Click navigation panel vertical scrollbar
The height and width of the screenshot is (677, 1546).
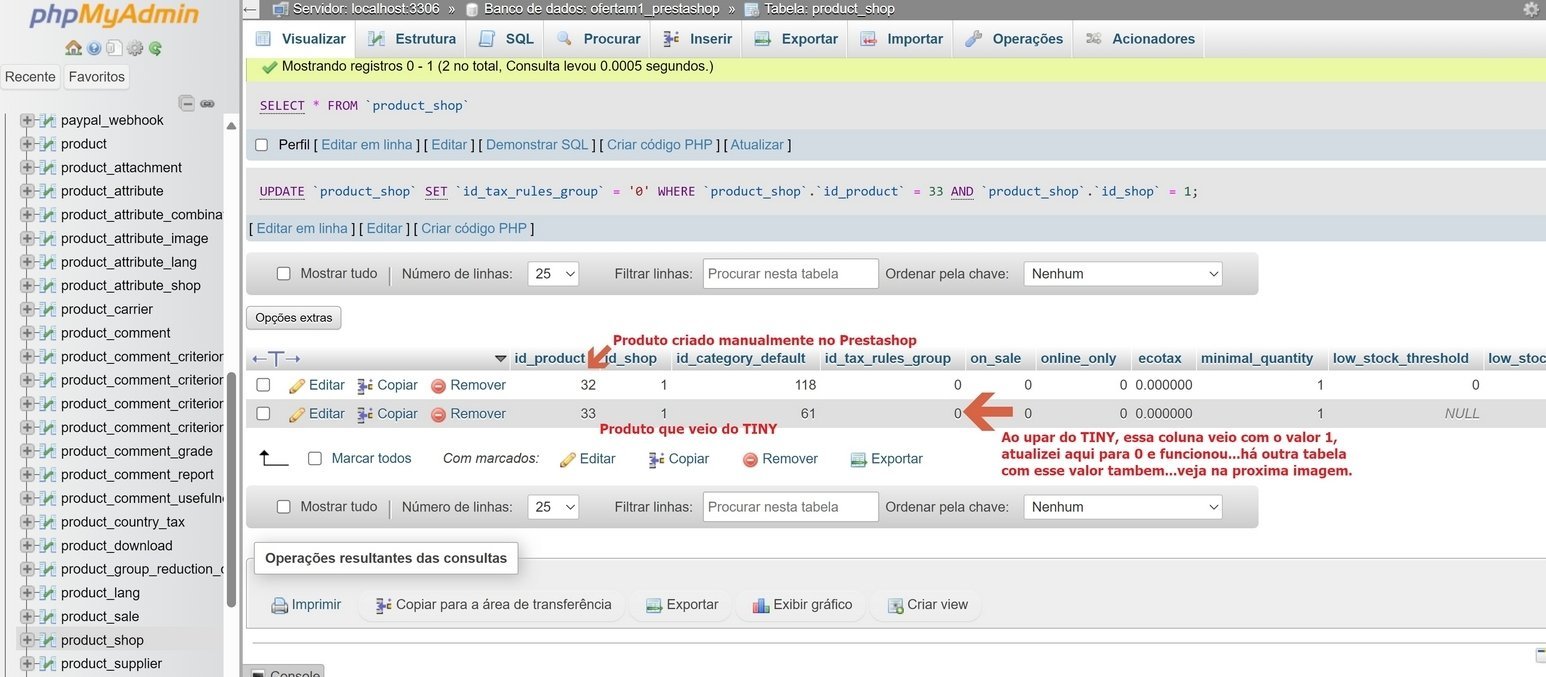[232, 490]
